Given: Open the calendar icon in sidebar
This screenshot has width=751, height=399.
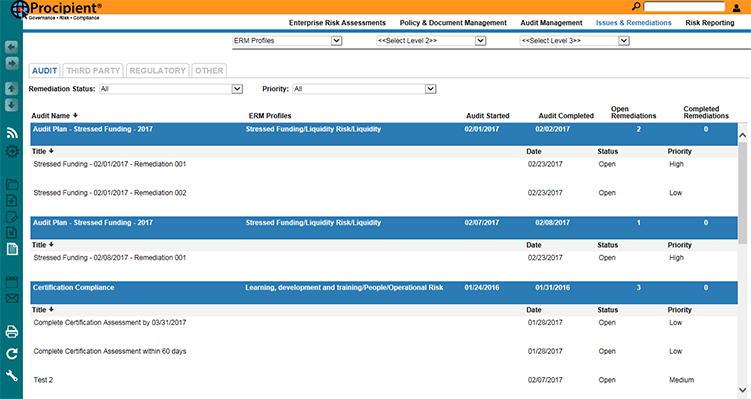Looking at the screenshot, I should tap(11, 282).
